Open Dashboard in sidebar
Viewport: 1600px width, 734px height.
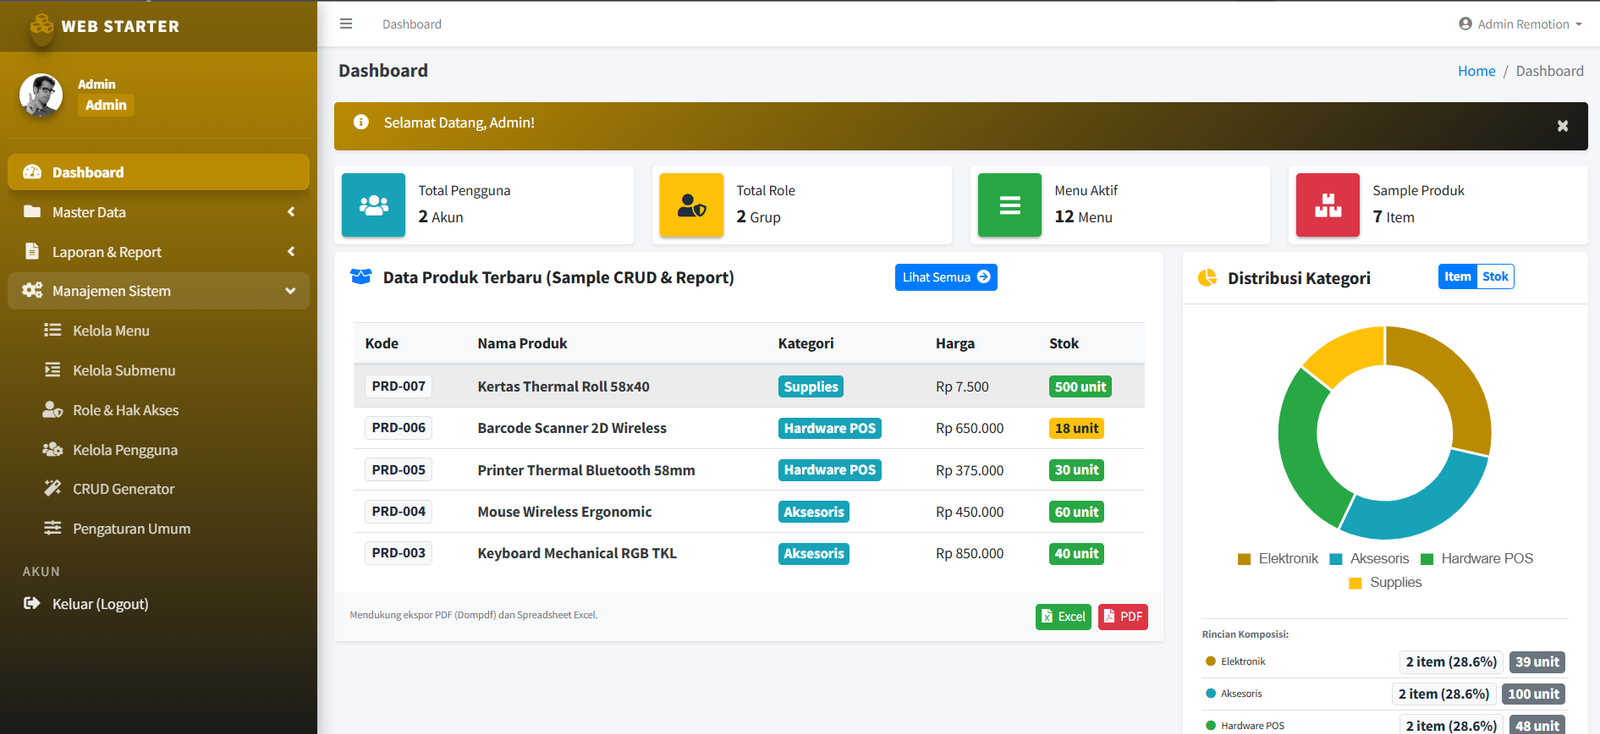point(159,172)
